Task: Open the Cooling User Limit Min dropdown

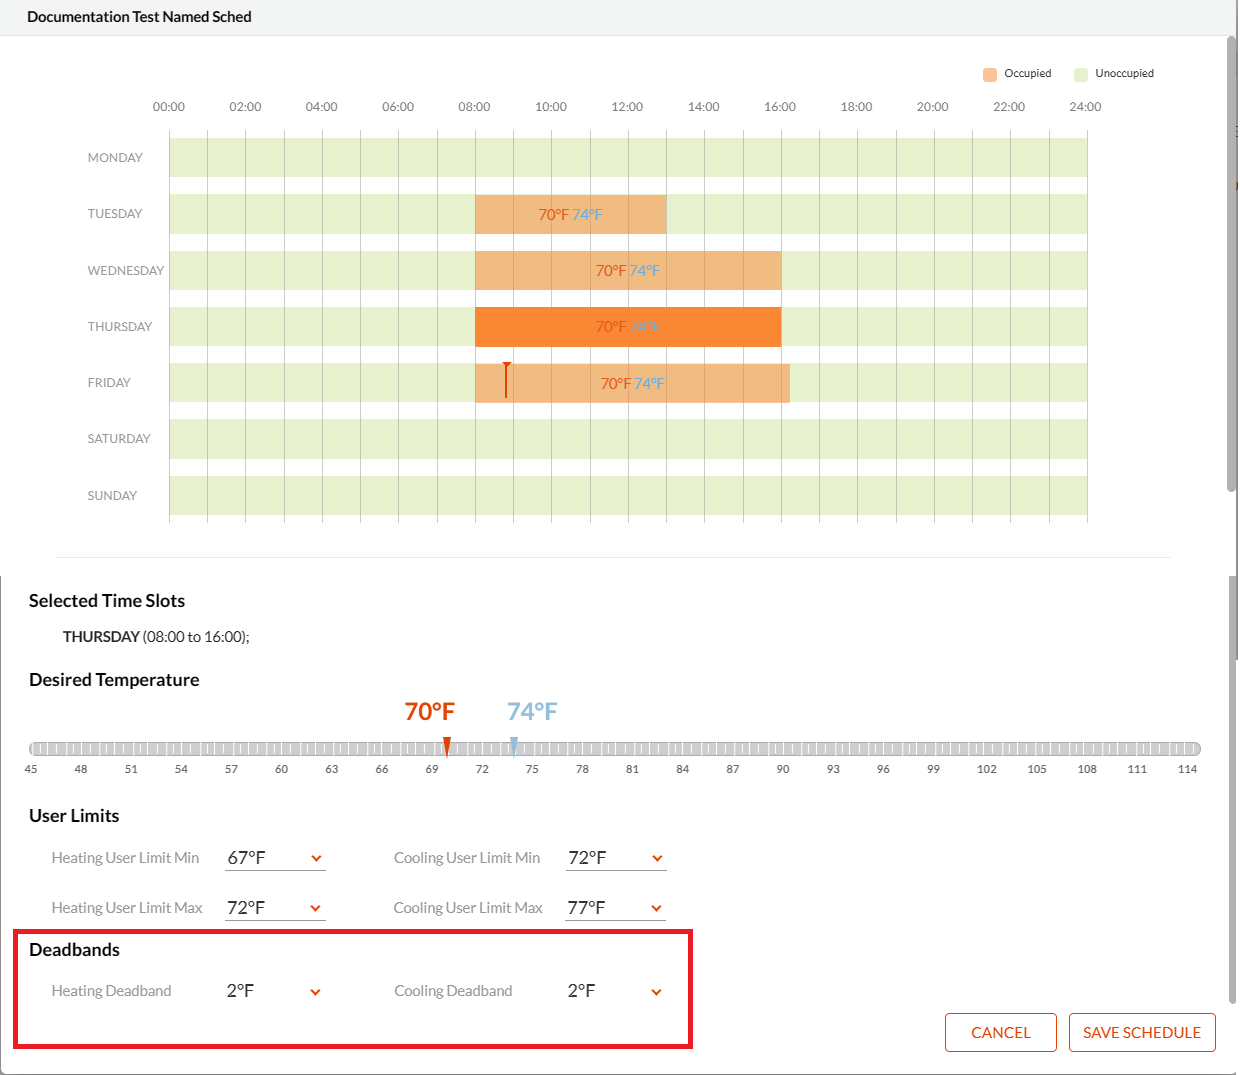Action: [657, 857]
